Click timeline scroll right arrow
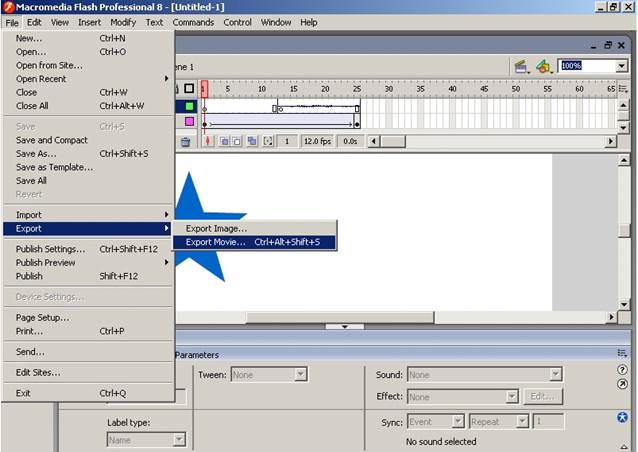The image size is (638, 452). click(610, 141)
